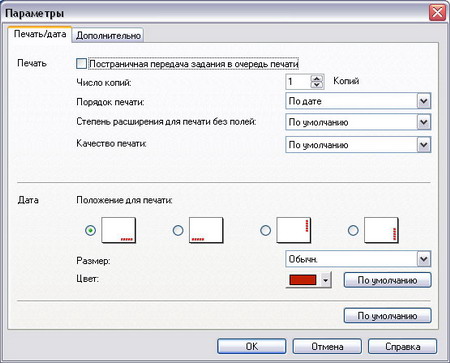Close the Параметры dialog
Viewport: 450px width, 363px height.
click(437, 13)
